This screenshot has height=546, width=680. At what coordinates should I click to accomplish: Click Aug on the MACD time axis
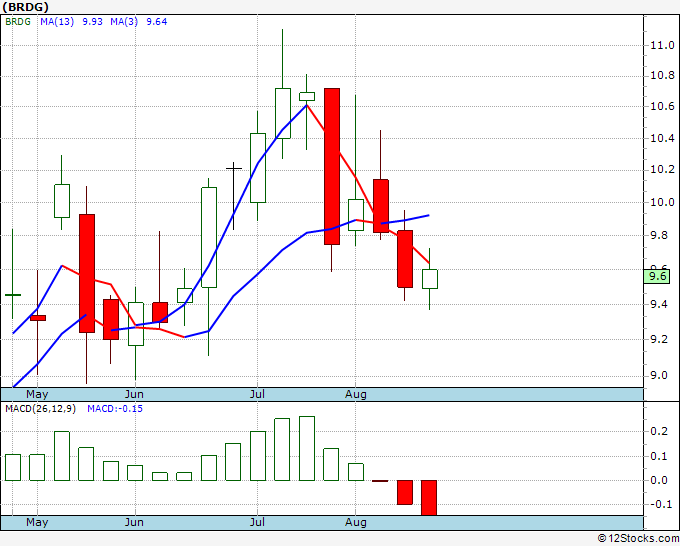pos(356,522)
